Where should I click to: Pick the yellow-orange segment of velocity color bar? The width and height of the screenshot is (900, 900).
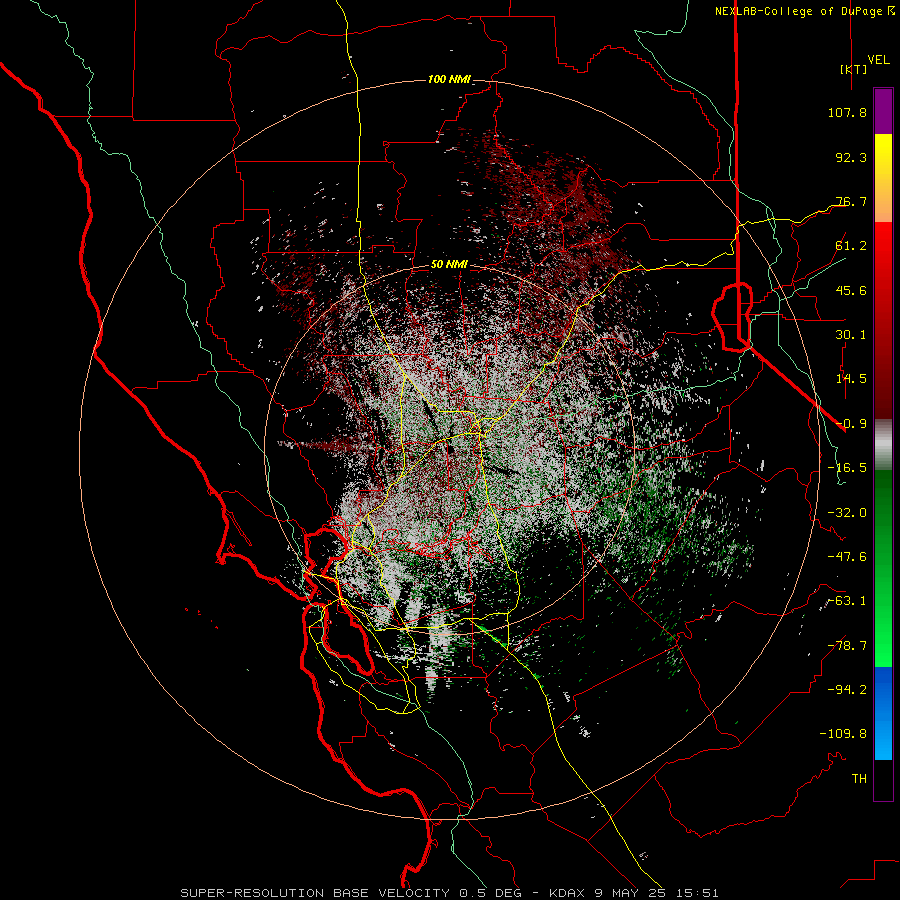883,178
